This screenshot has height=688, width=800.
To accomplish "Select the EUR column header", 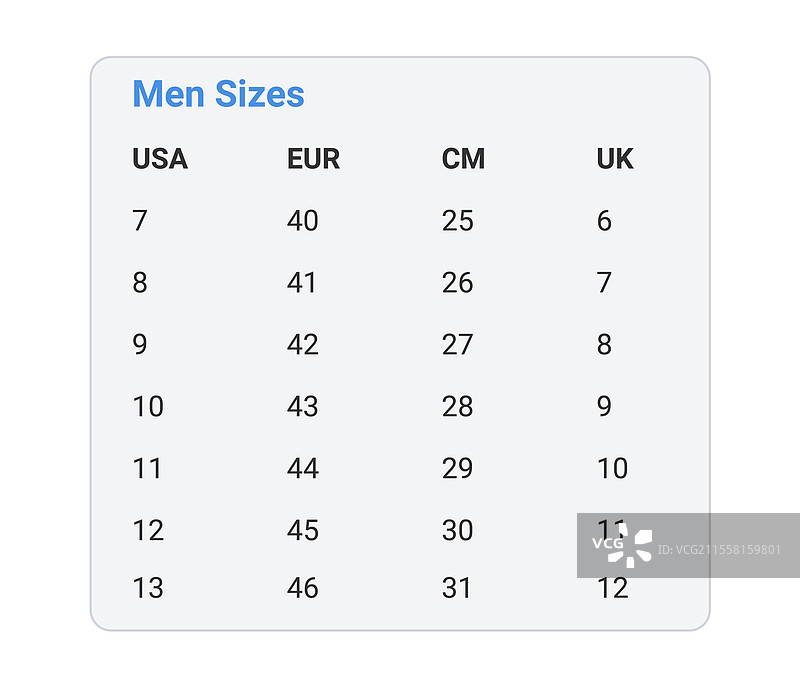I will pyautogui.click(x=313, y=159).
